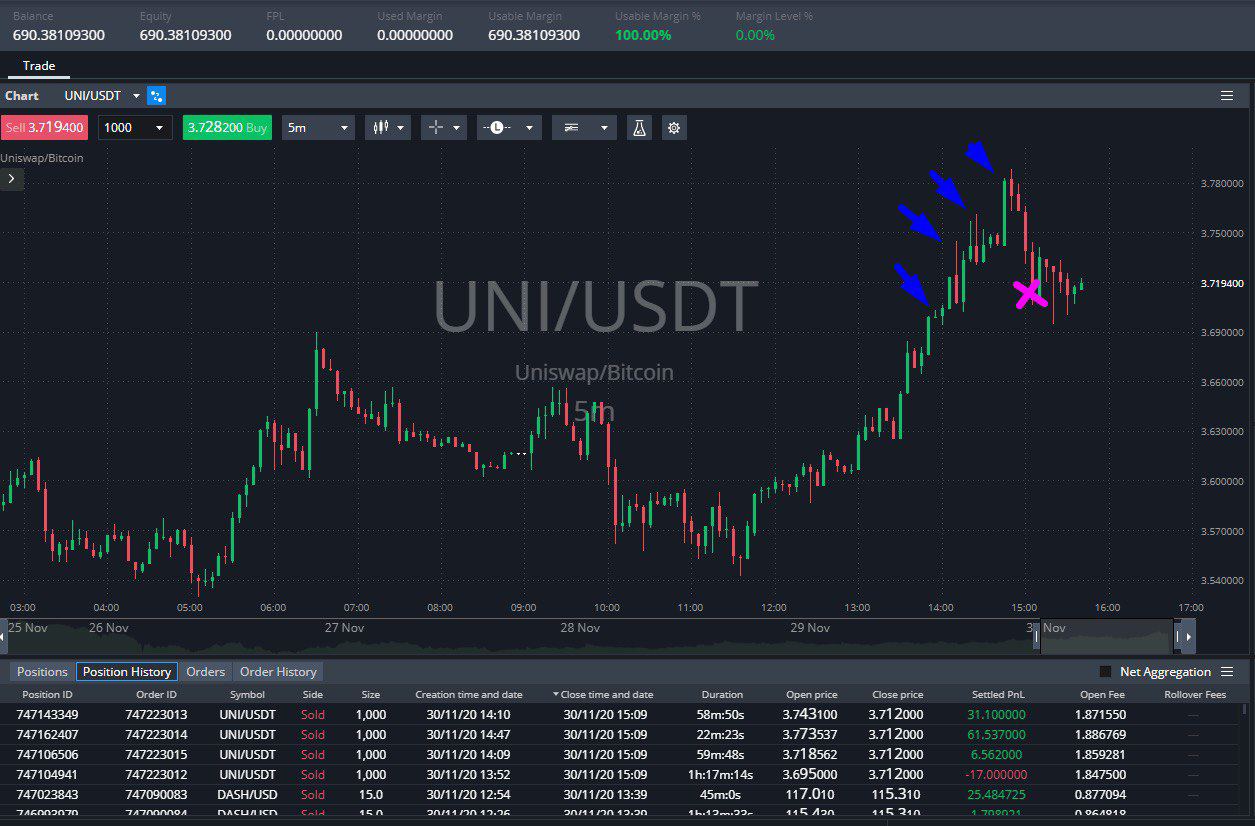The image size is (1255, 826).
Task: Click the DASH/USD symbol in row 747023843
Action: click(x=247, y=795)
